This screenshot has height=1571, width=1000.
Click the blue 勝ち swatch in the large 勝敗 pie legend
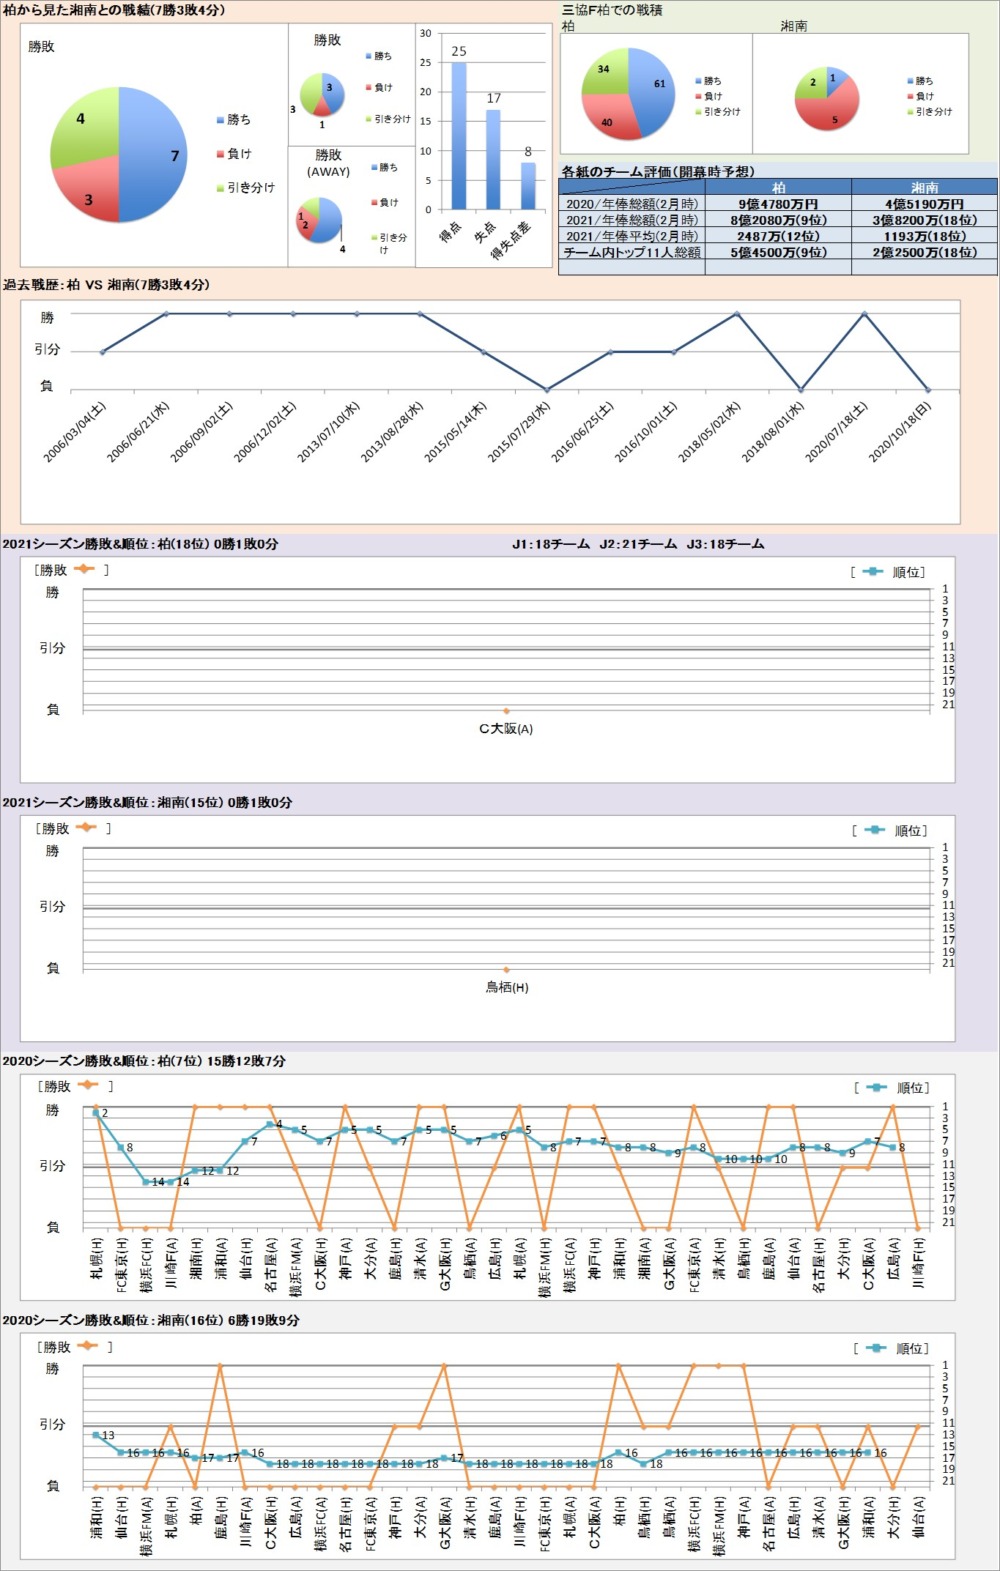coord(220,120)
